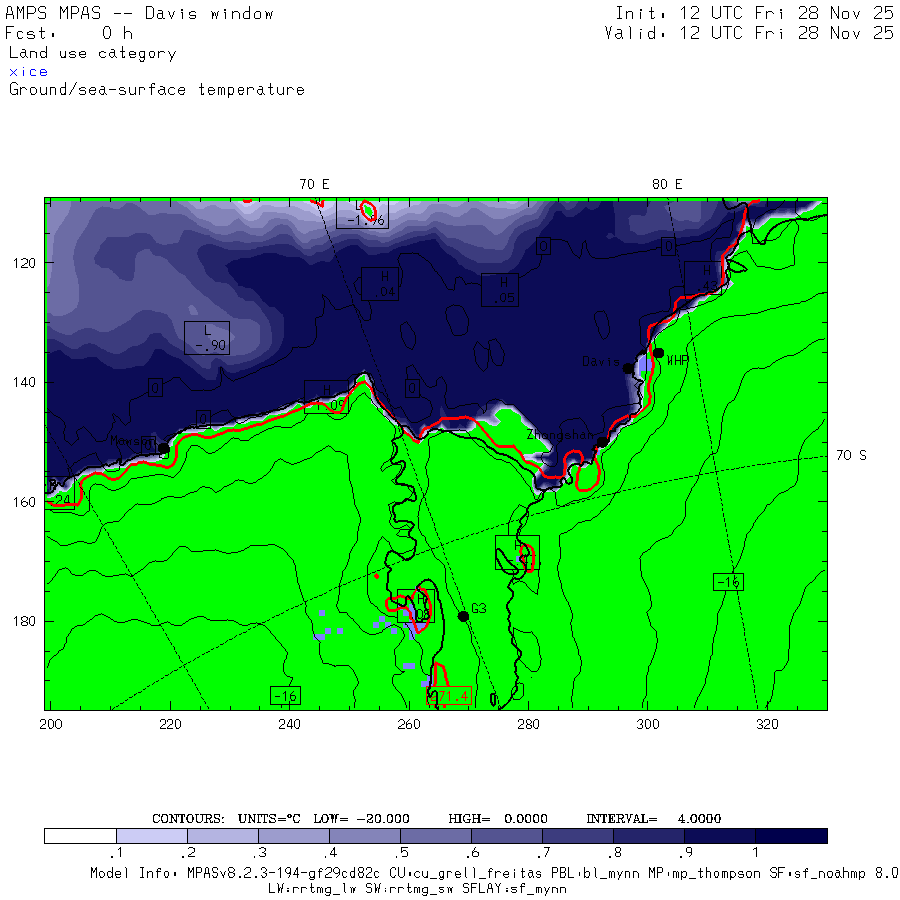Click the blue xice legend text

(x=28, y=72)
